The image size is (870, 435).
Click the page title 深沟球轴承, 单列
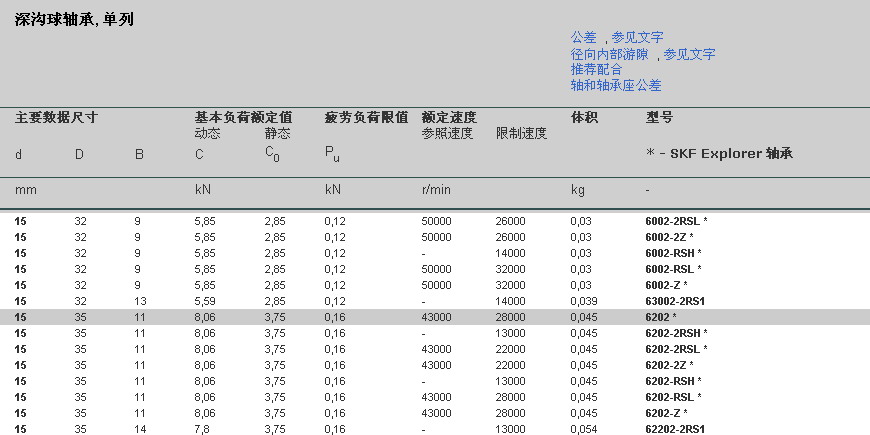pos(74,20)
